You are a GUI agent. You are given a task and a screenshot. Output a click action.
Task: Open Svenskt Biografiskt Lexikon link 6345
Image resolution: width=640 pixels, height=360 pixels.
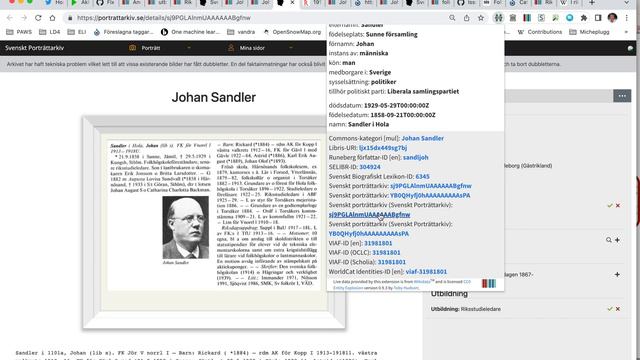pyautogui.click(x=422, y=176)
